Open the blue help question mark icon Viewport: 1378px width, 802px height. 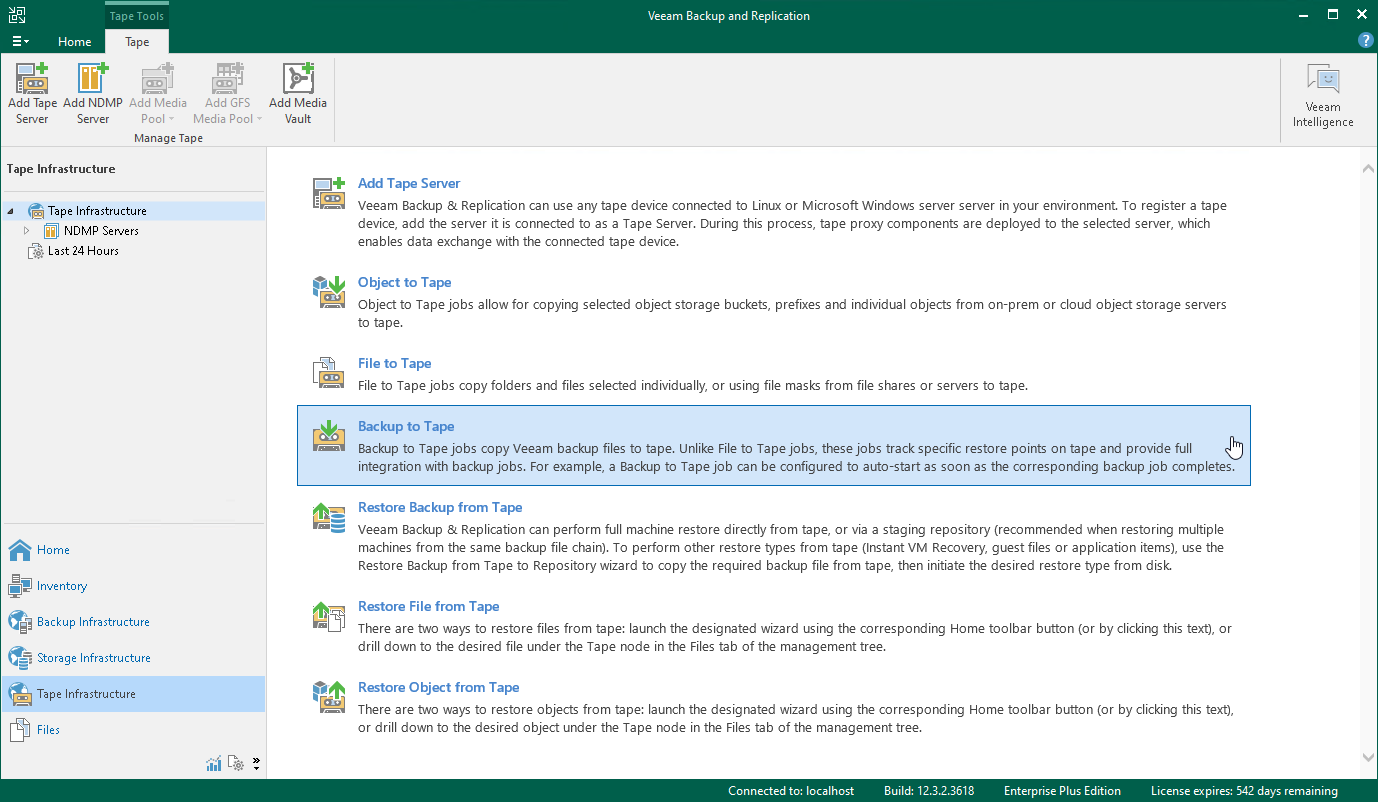point(1365,41)
